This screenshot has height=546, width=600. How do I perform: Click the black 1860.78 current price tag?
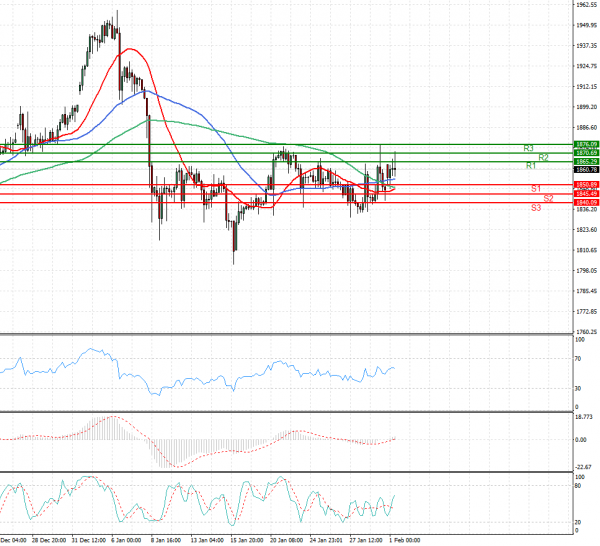click(x=587, y=170)
